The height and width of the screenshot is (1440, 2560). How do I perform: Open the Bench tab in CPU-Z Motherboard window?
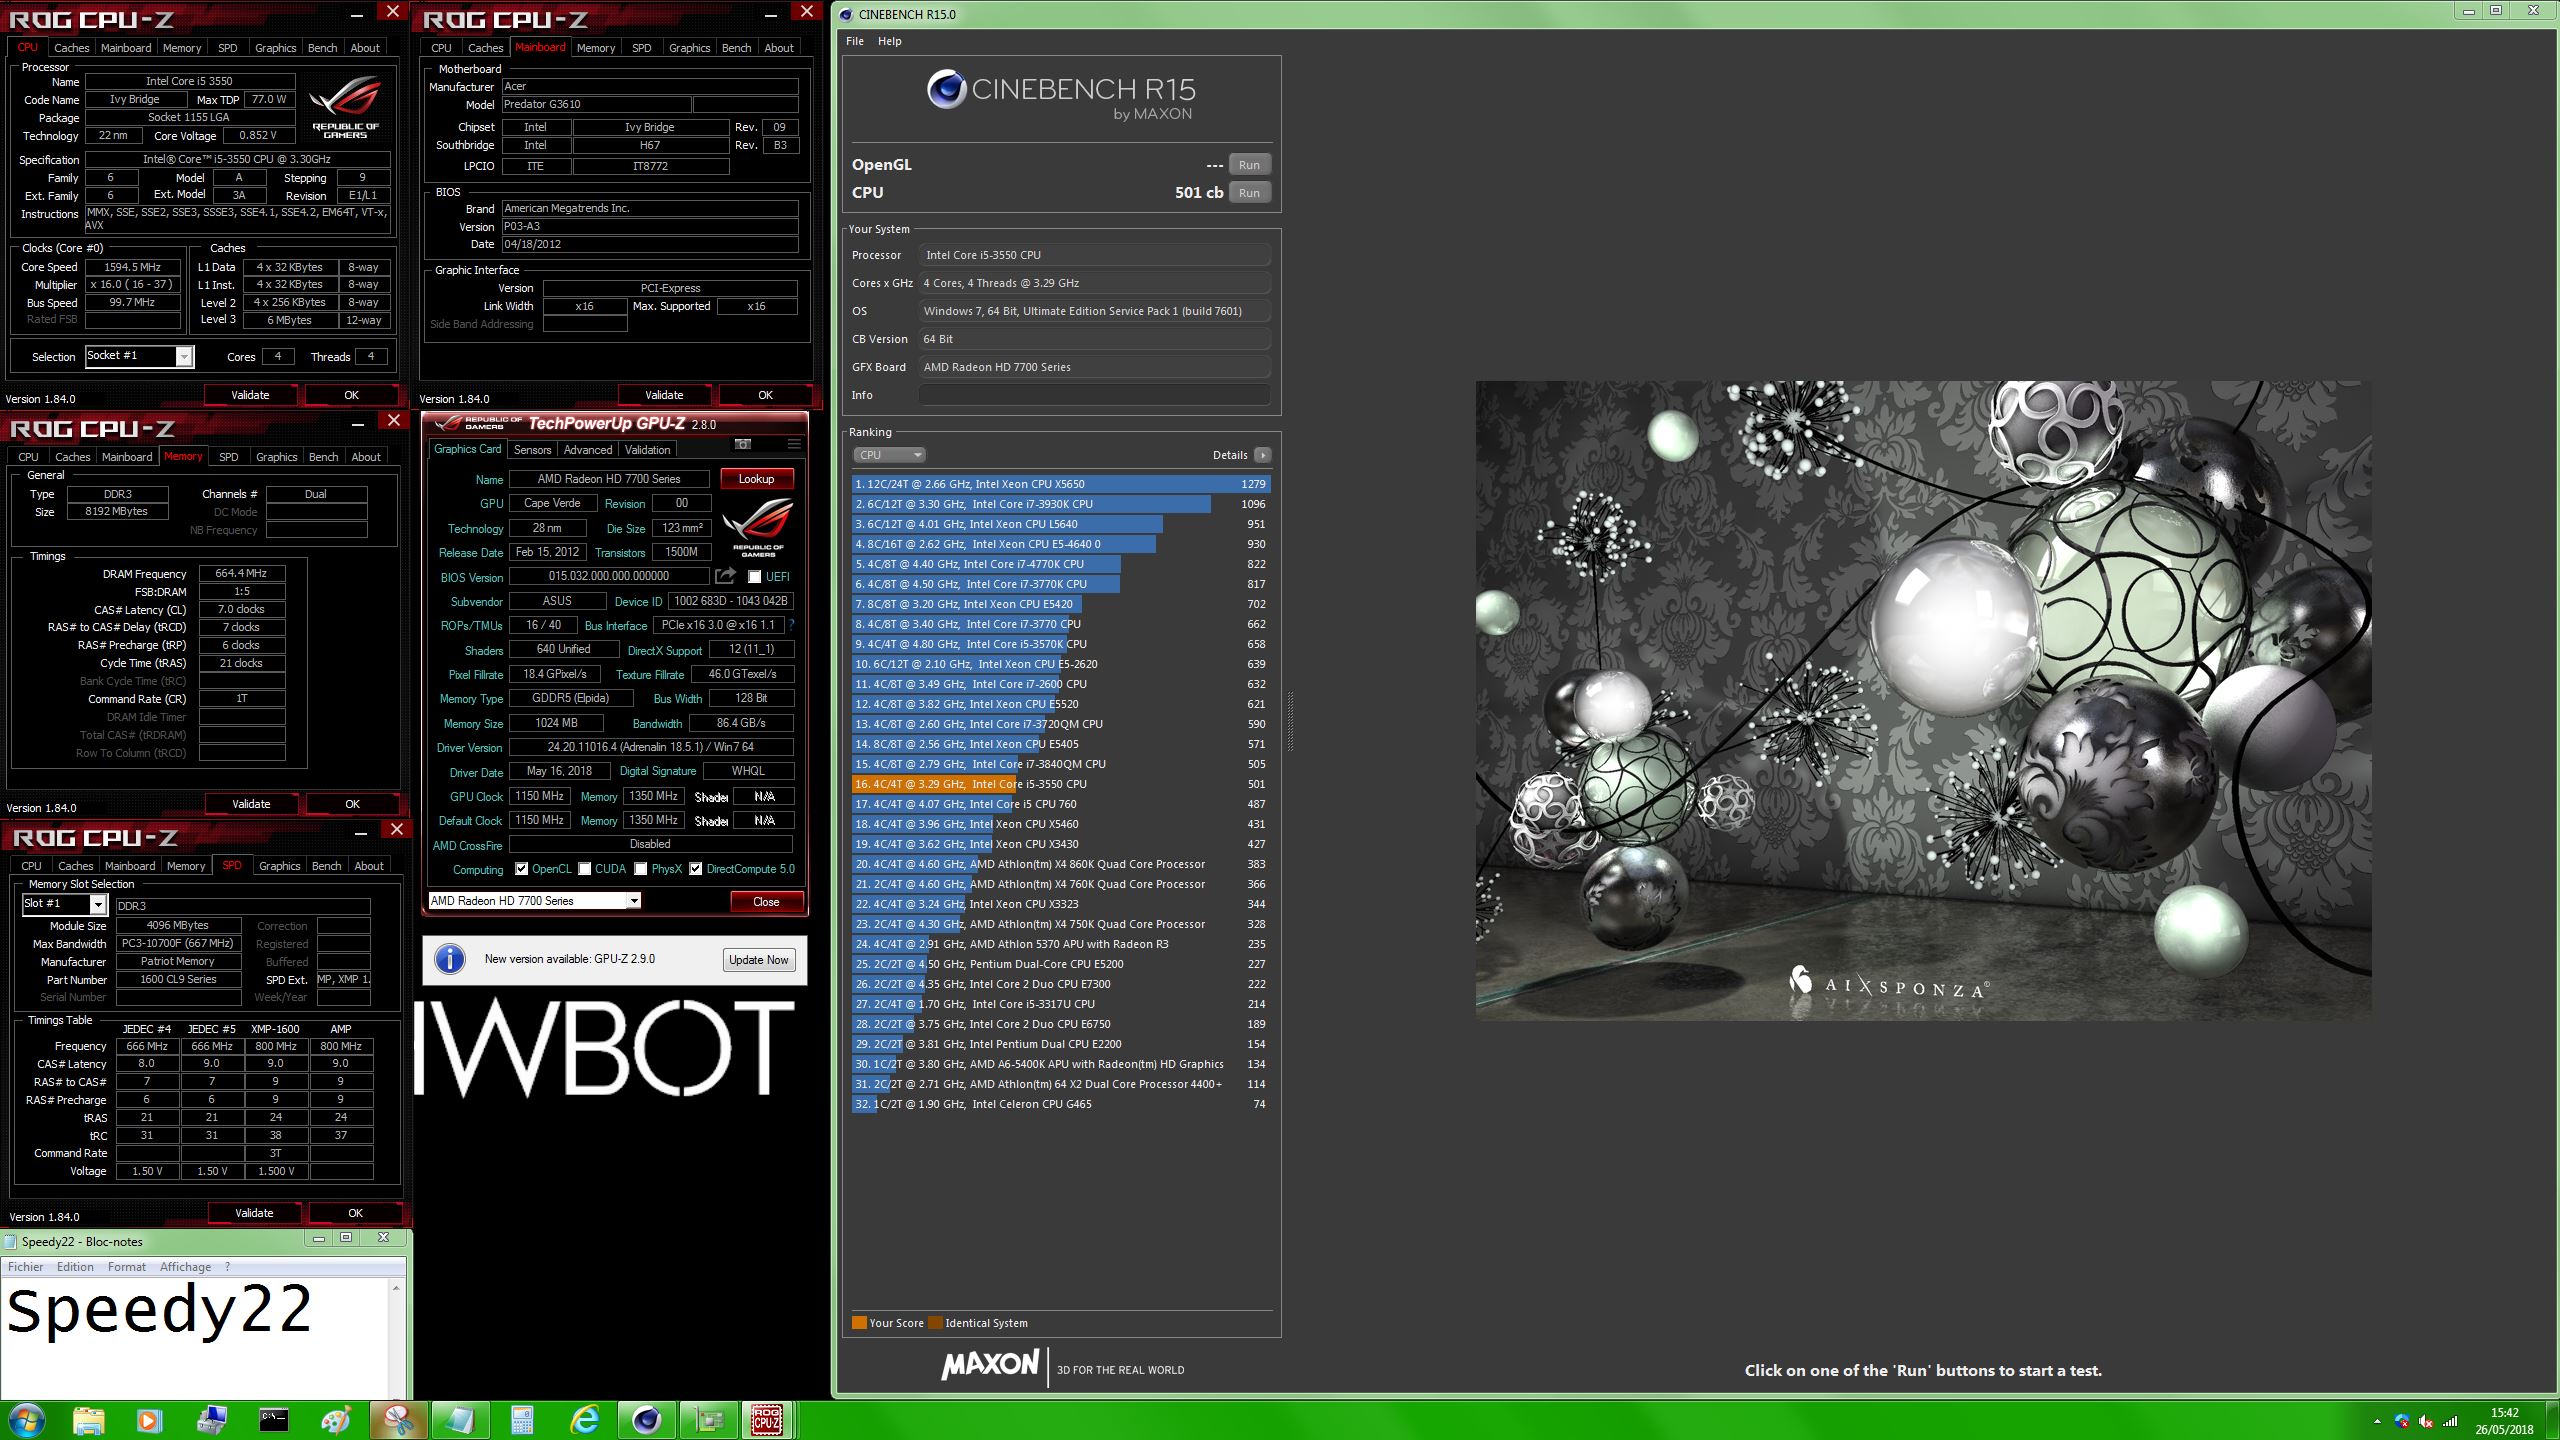[x=736, y=48]
